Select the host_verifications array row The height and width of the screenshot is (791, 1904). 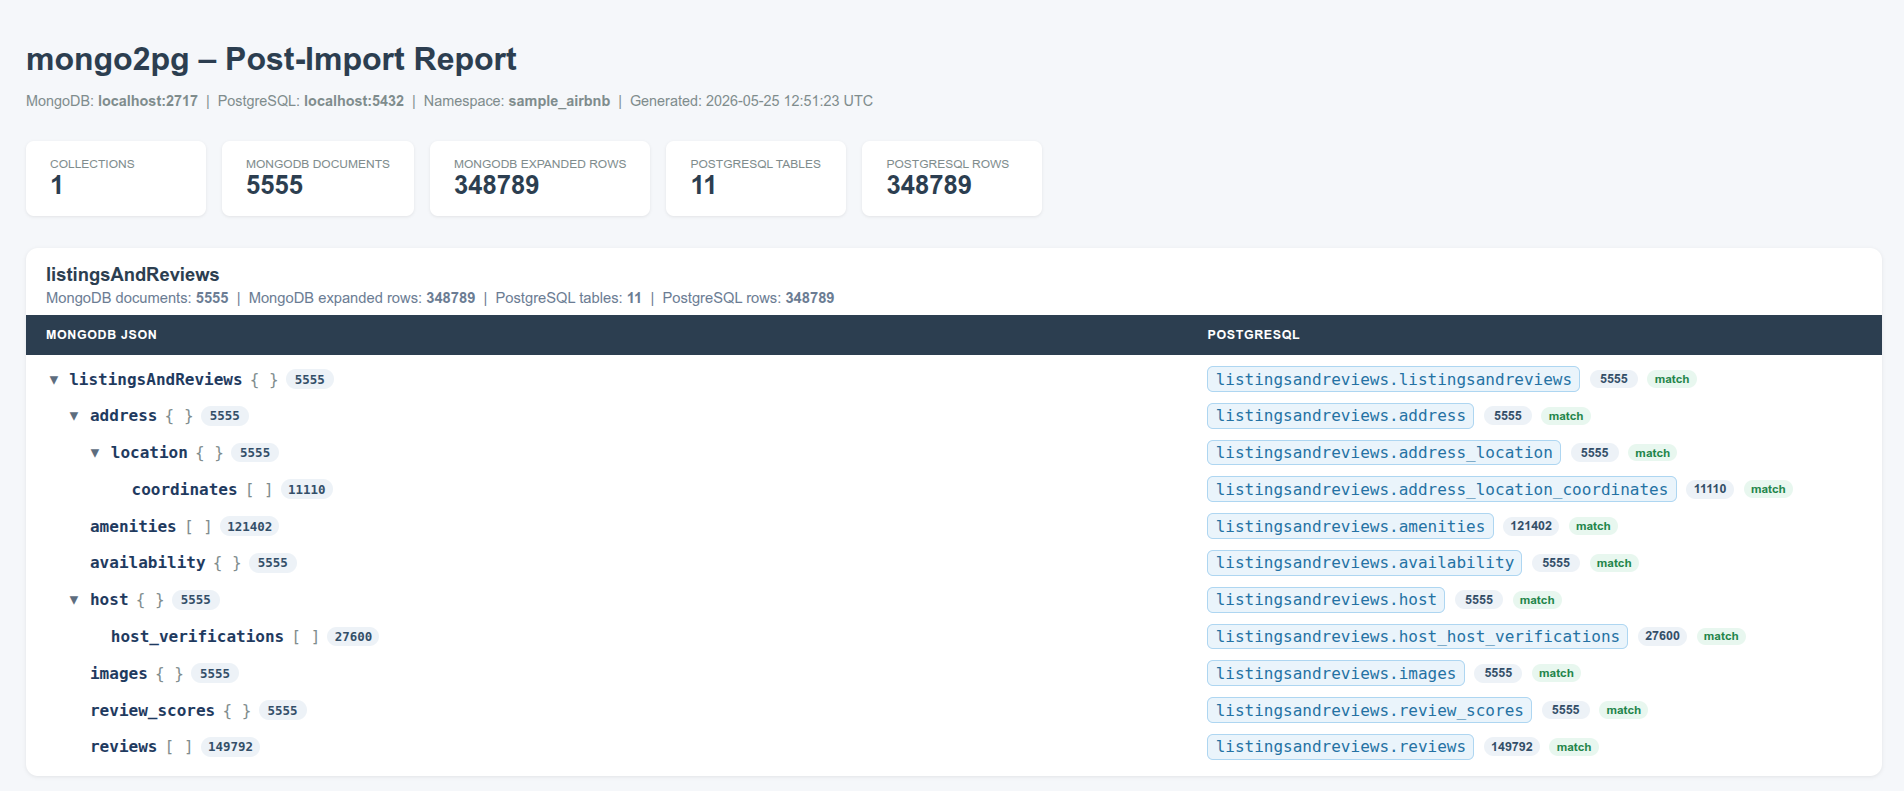pyautogui.click(x=245, y=637)
